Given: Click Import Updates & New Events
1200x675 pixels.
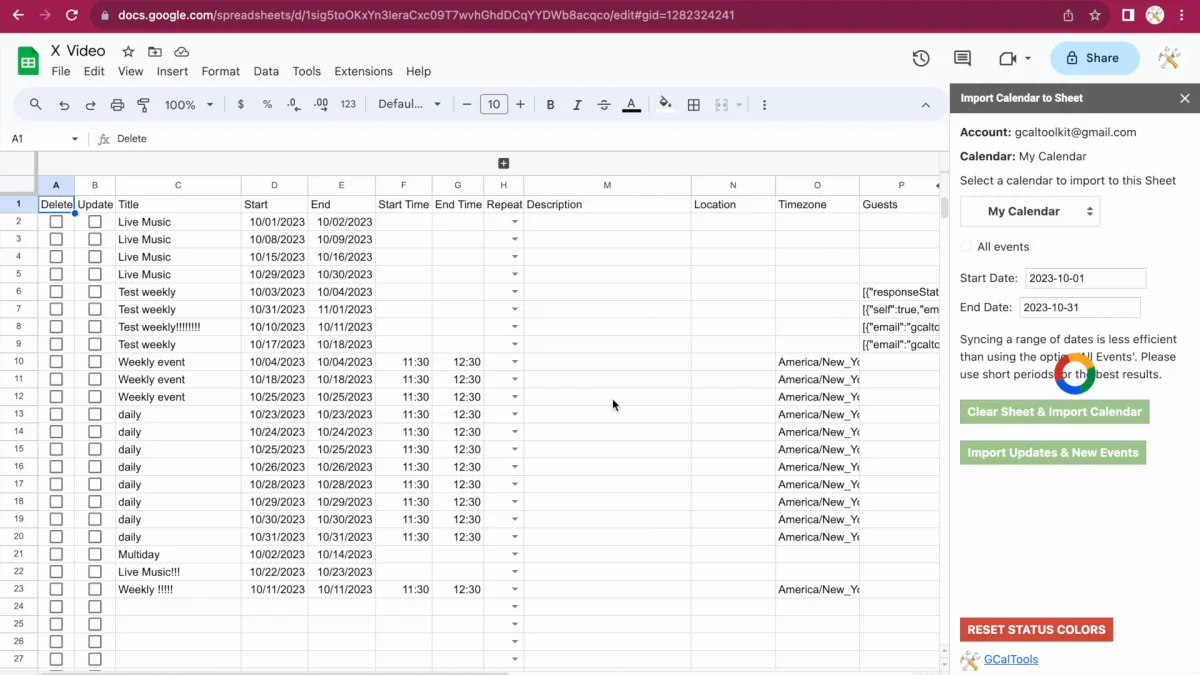Looking at the screenshot, I should pos(1053,453).
